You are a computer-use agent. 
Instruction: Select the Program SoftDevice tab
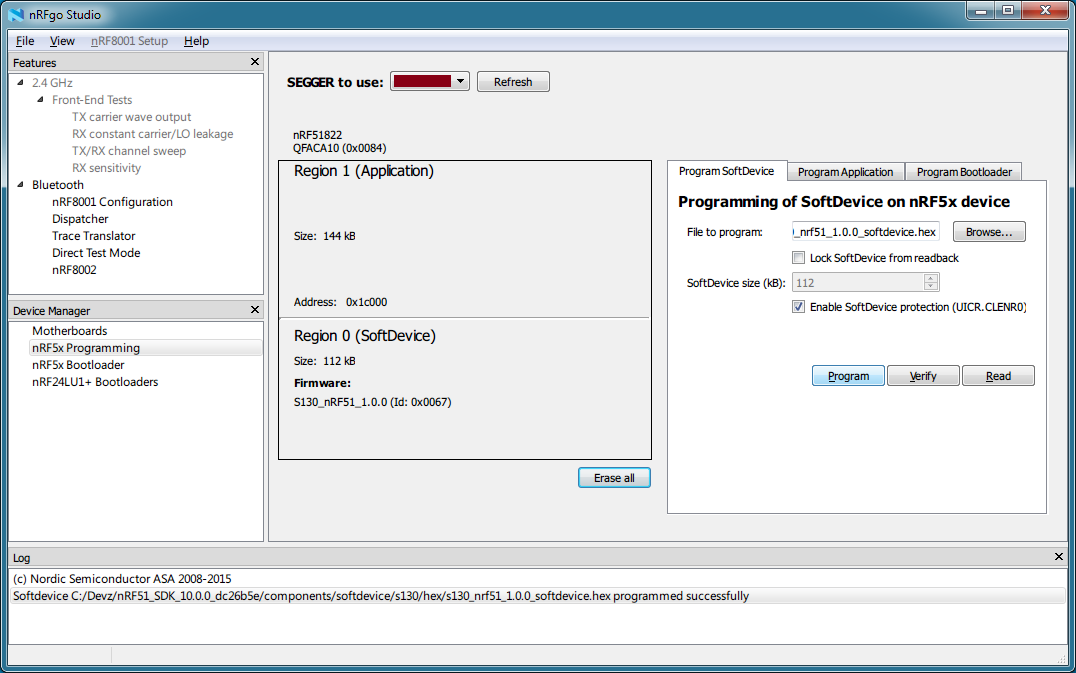pyautogui.click(x=726, y=171)
